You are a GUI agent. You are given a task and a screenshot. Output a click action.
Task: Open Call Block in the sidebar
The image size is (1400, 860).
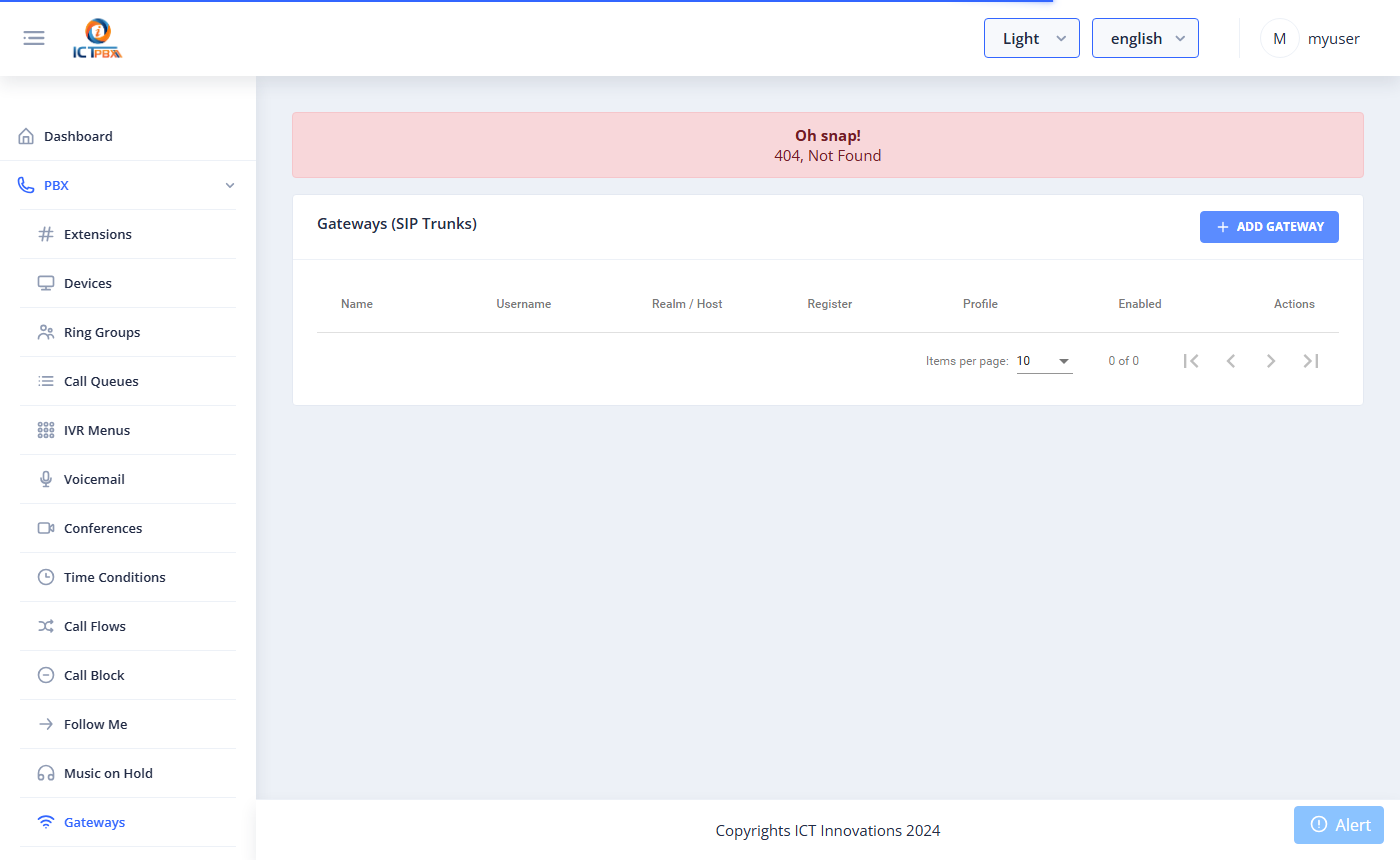click(x=128, y=675)
